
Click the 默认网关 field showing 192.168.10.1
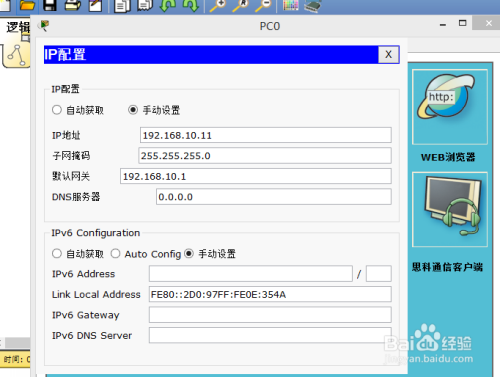(x=256, y=176)
